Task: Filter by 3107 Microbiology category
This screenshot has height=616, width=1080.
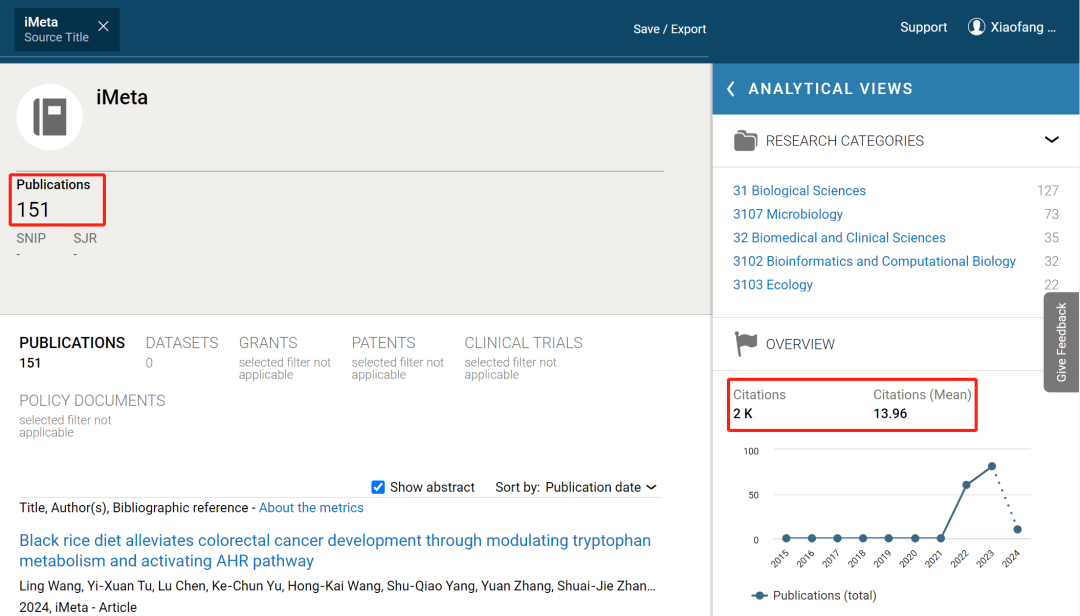Action: tap(788, 214)
